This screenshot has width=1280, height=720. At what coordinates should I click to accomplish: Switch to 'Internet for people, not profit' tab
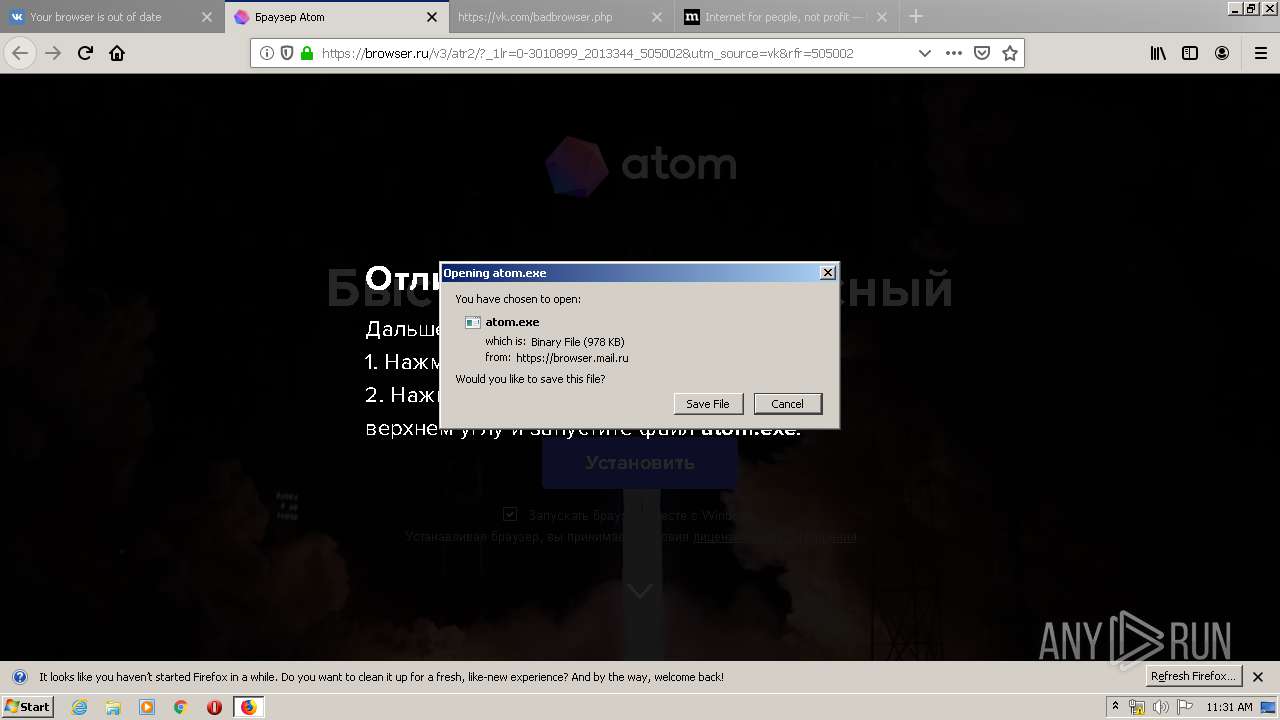785,17
